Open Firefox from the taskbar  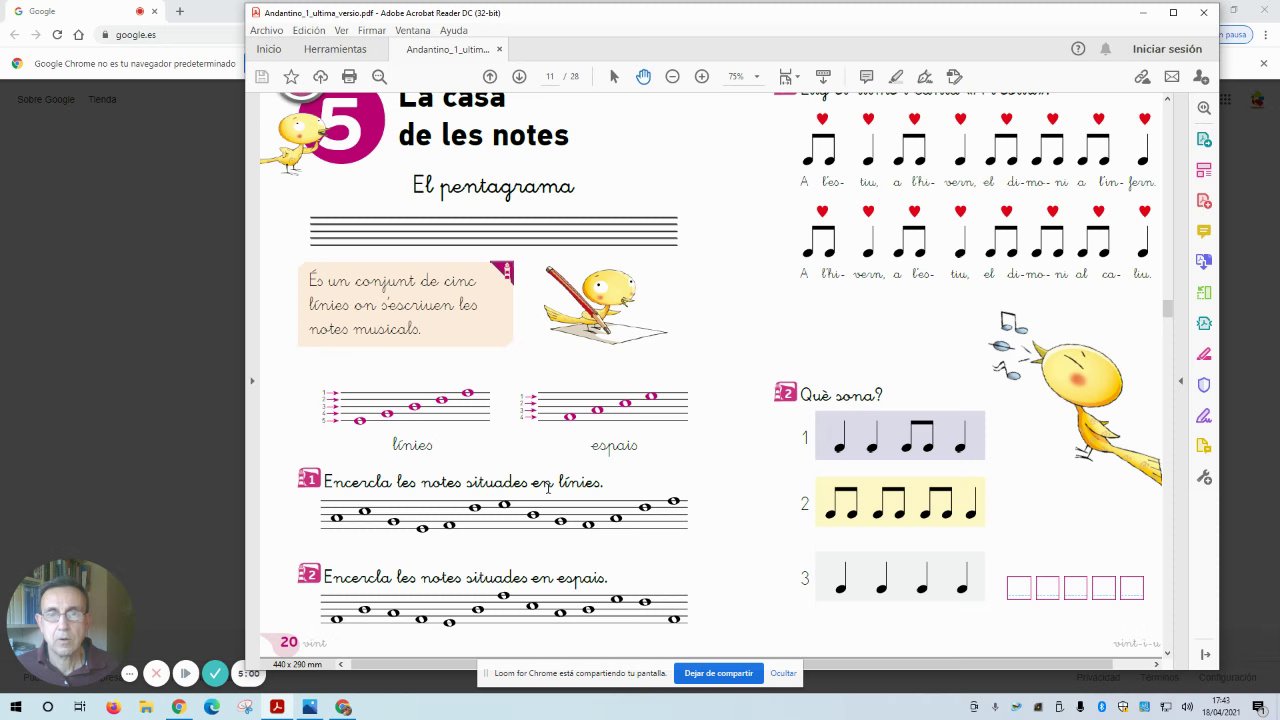click(113, 707)
